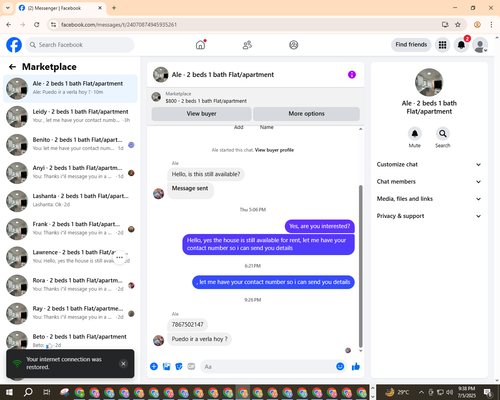The width and height of the screenshot is (500, 400).
Task: Search in conversation magnifier icon
Action: point(443,134)
